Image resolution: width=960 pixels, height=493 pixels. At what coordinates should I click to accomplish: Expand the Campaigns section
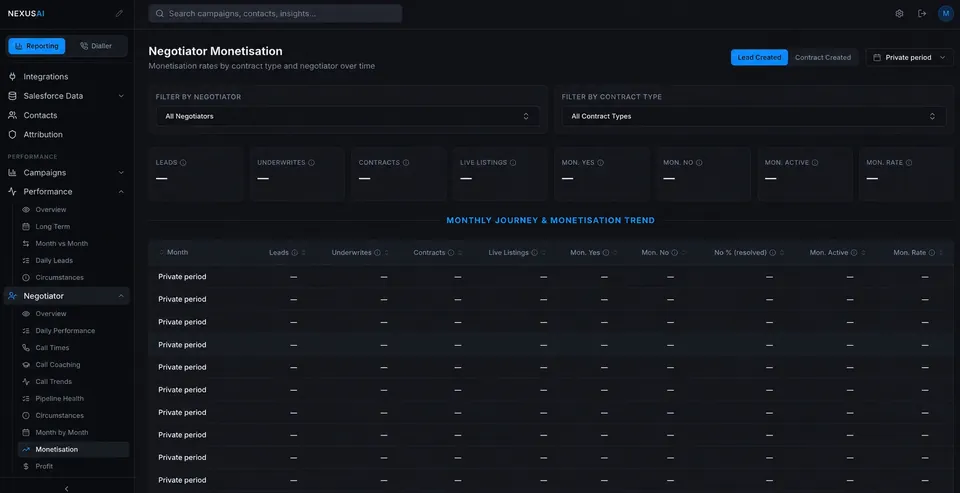coord(121,173)
